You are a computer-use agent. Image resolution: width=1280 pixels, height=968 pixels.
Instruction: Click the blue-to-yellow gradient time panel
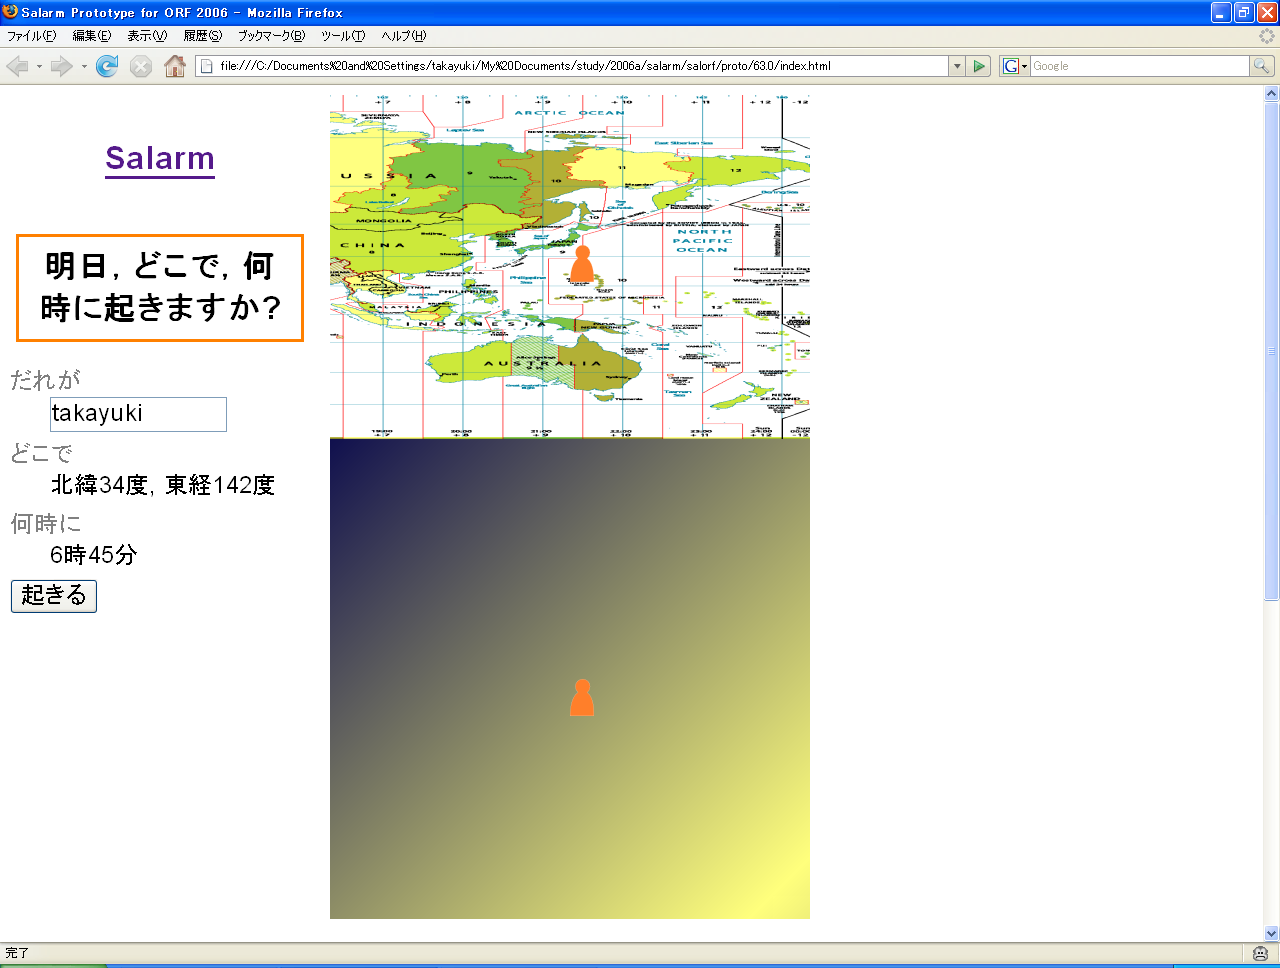(570, 679)
